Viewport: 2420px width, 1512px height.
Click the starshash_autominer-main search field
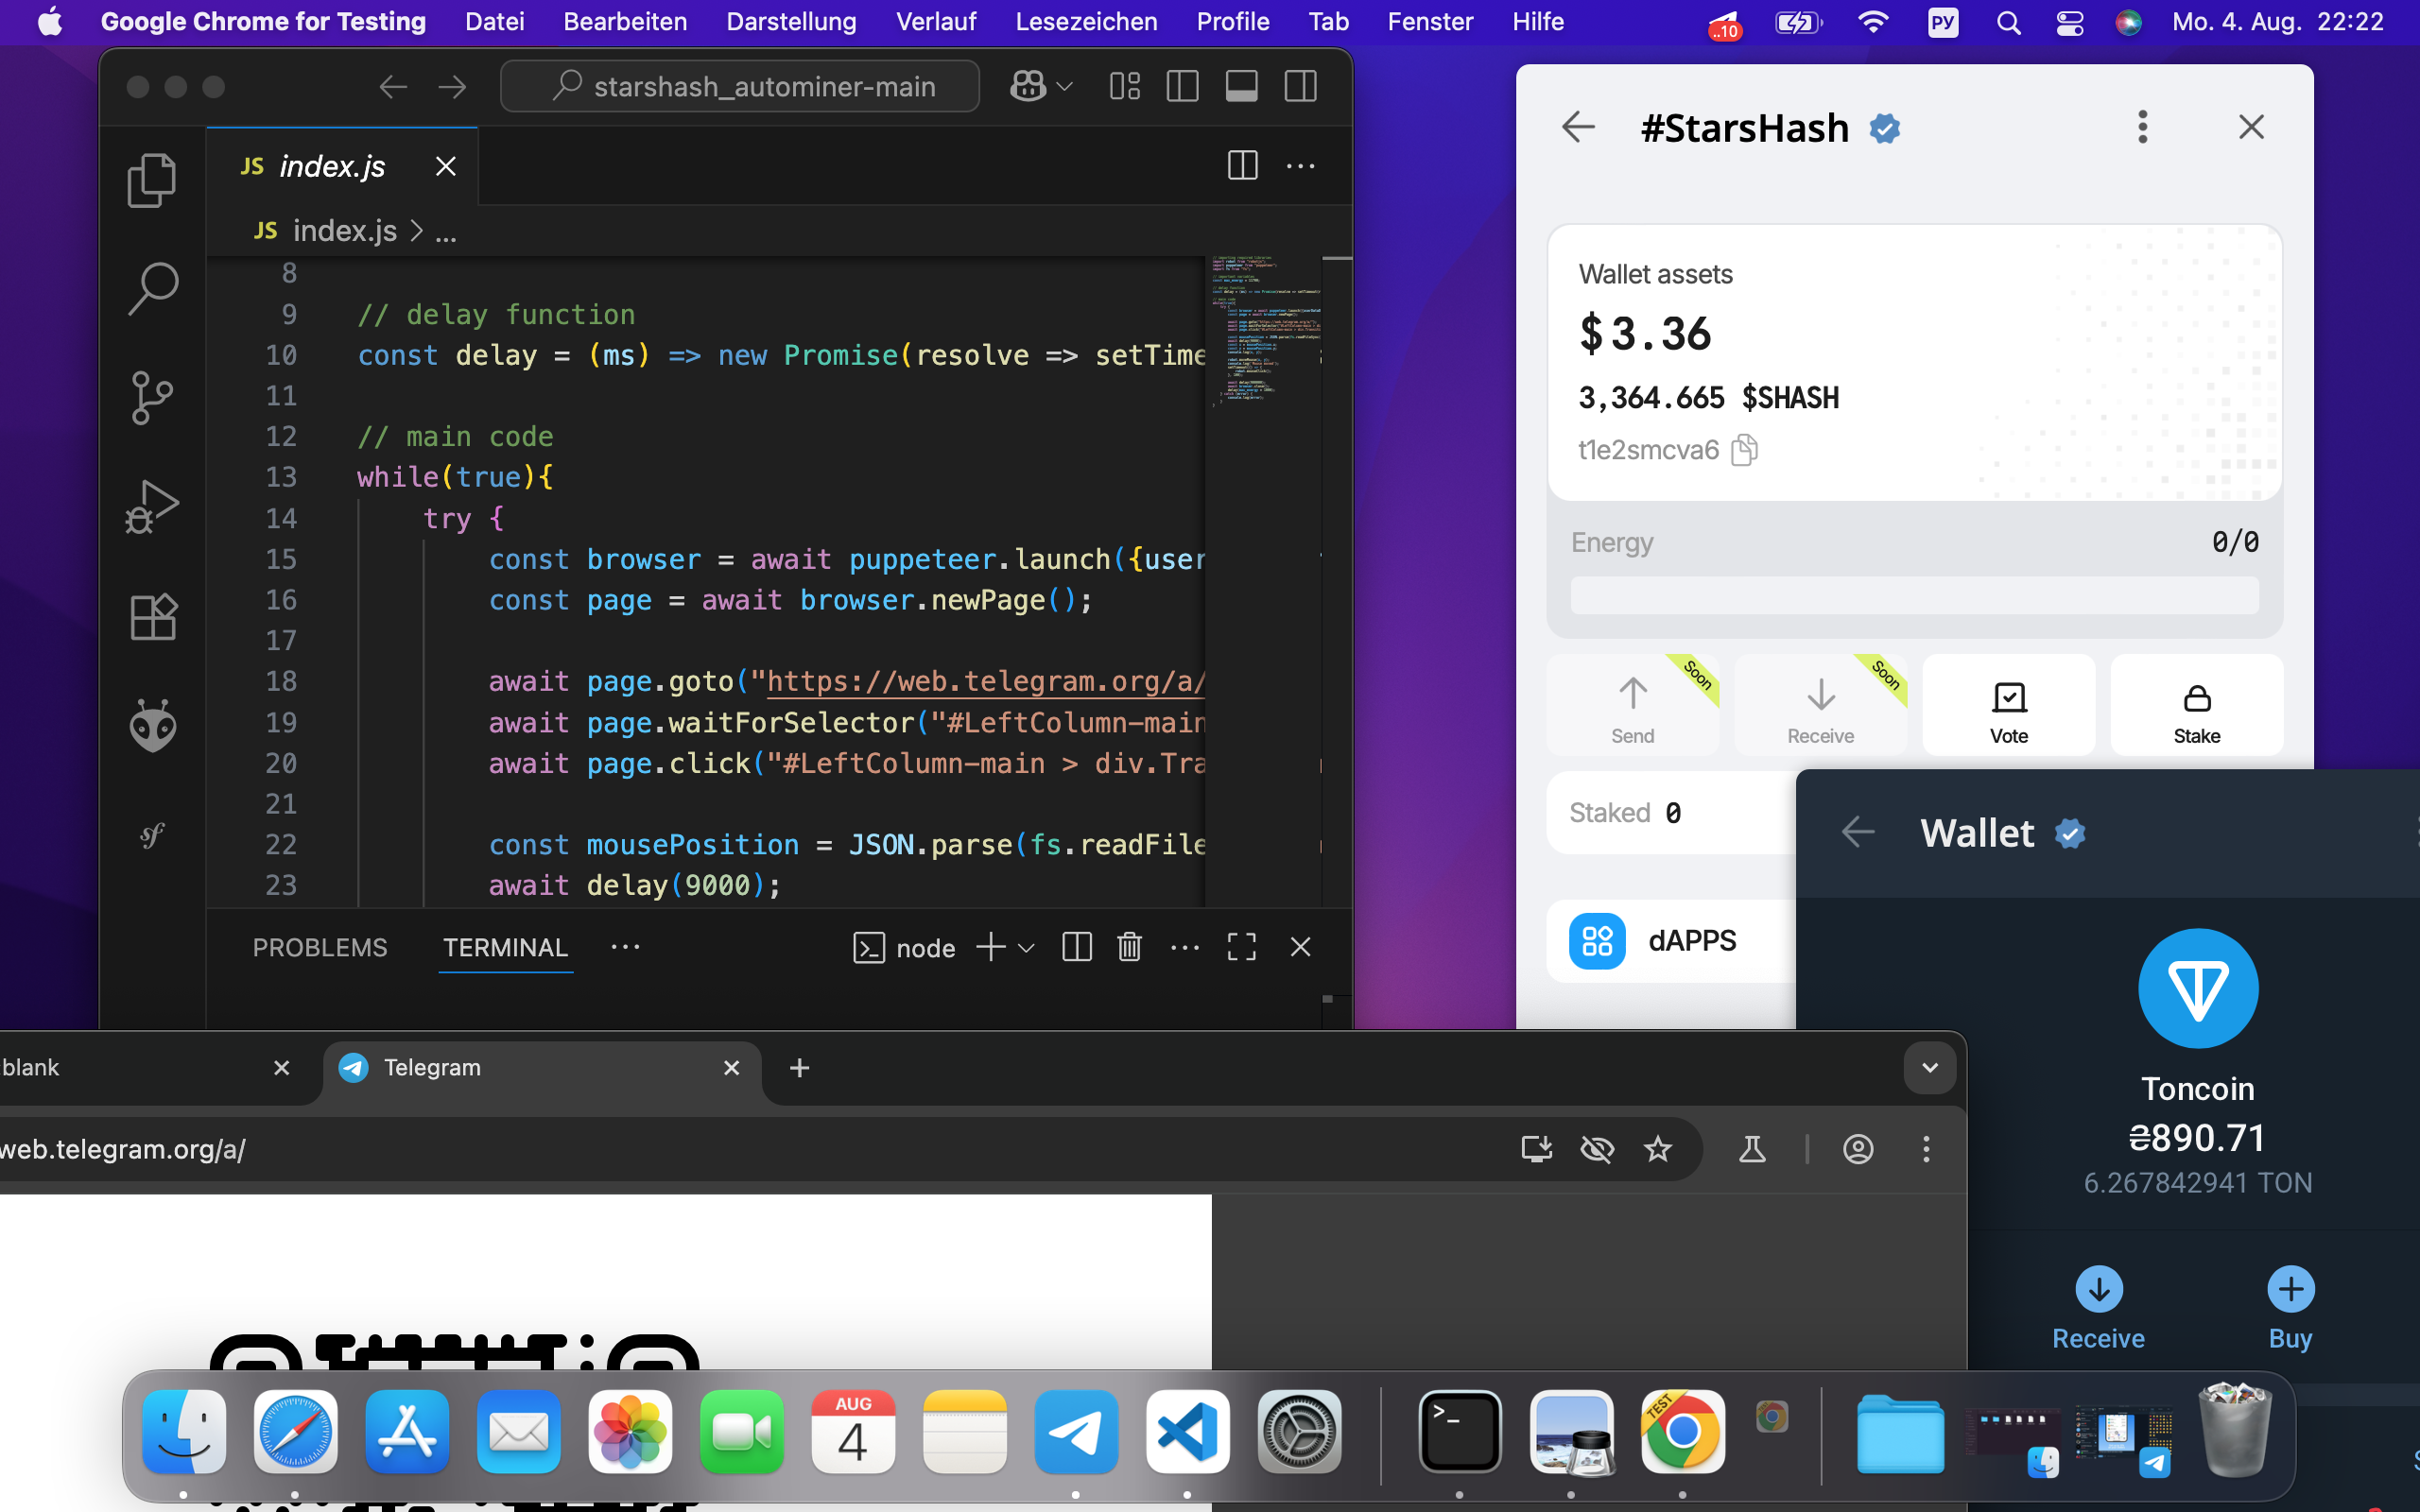(740, 87)
